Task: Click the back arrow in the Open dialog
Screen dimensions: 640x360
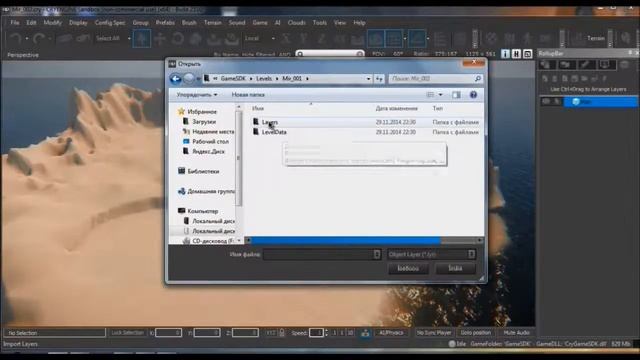Action: pos(176,78)
